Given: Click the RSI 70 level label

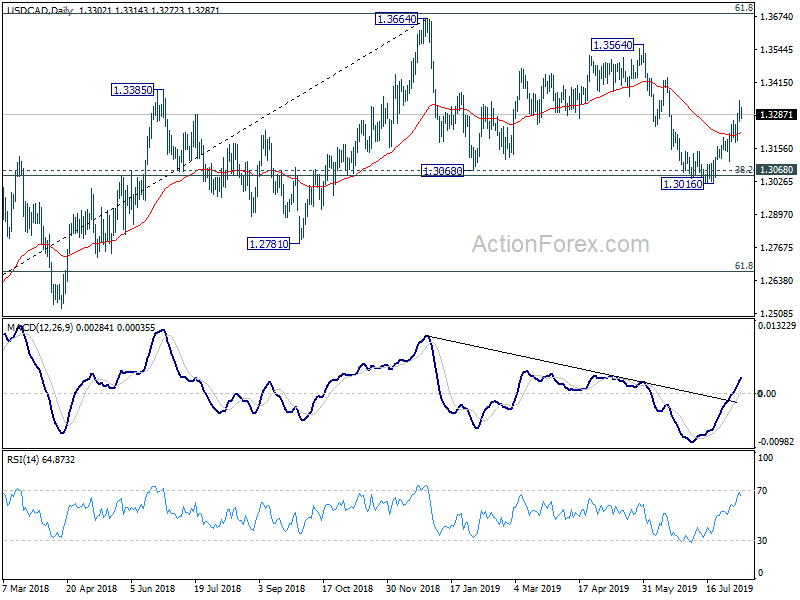Looking at the screenshot, I should pos(762,491).
